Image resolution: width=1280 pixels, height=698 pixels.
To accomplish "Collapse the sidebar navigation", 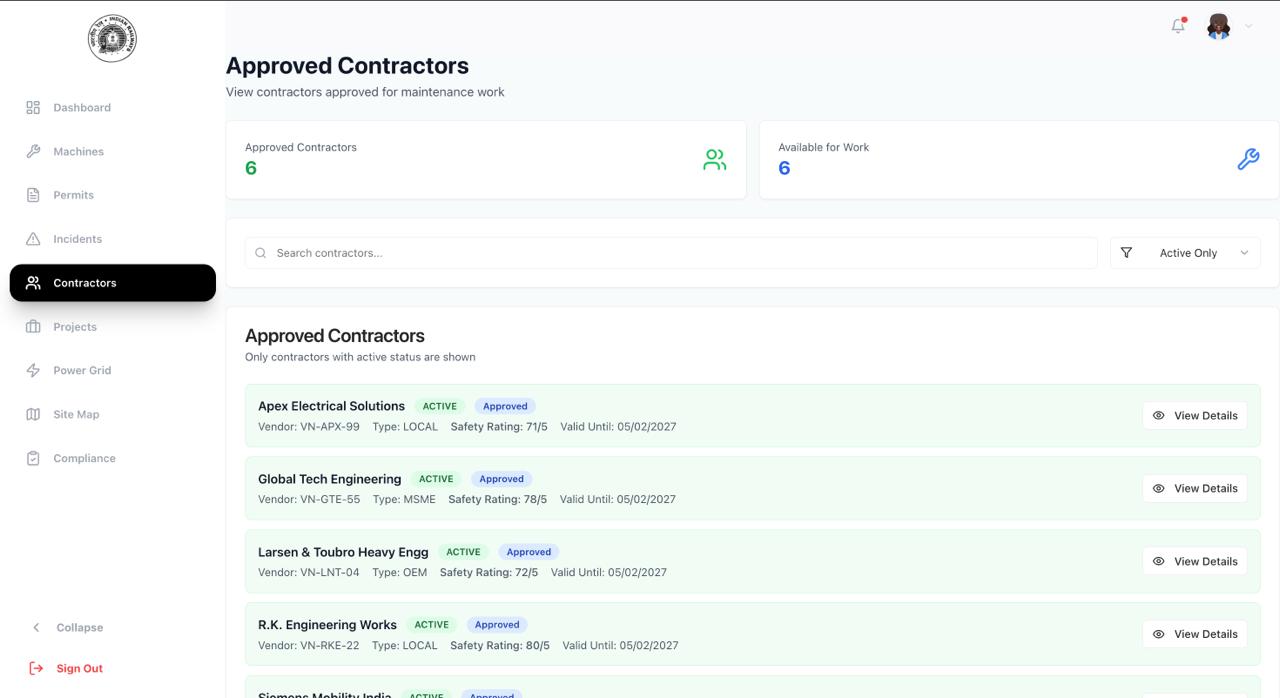I will 67,627.
